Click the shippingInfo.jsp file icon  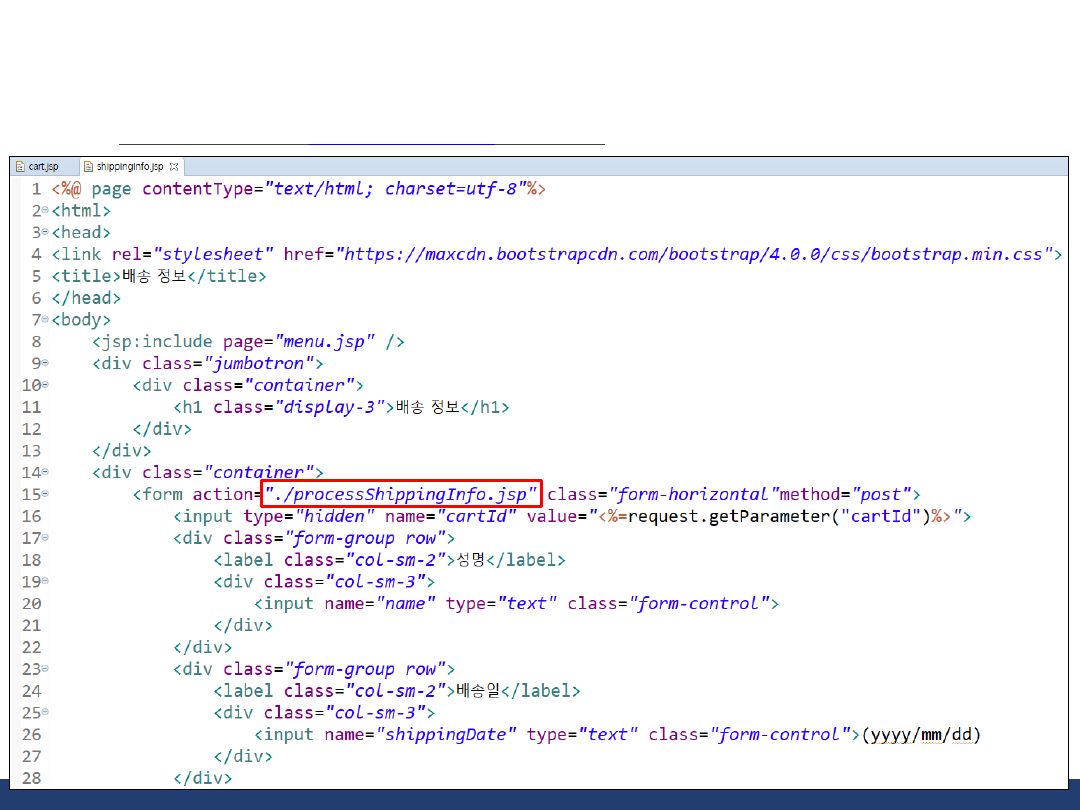click(x=88, y=166)
